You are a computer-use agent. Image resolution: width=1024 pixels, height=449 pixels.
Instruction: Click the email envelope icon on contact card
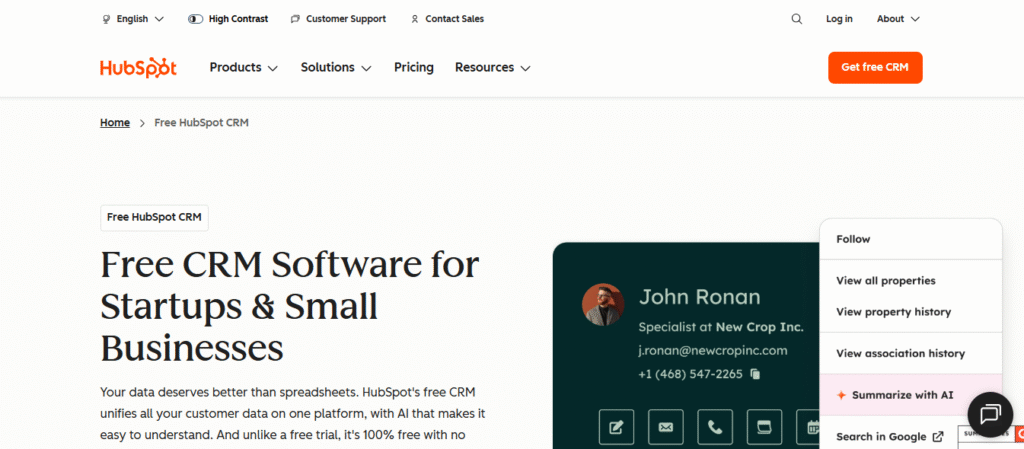pyautogui.click(x=665, y=427)
